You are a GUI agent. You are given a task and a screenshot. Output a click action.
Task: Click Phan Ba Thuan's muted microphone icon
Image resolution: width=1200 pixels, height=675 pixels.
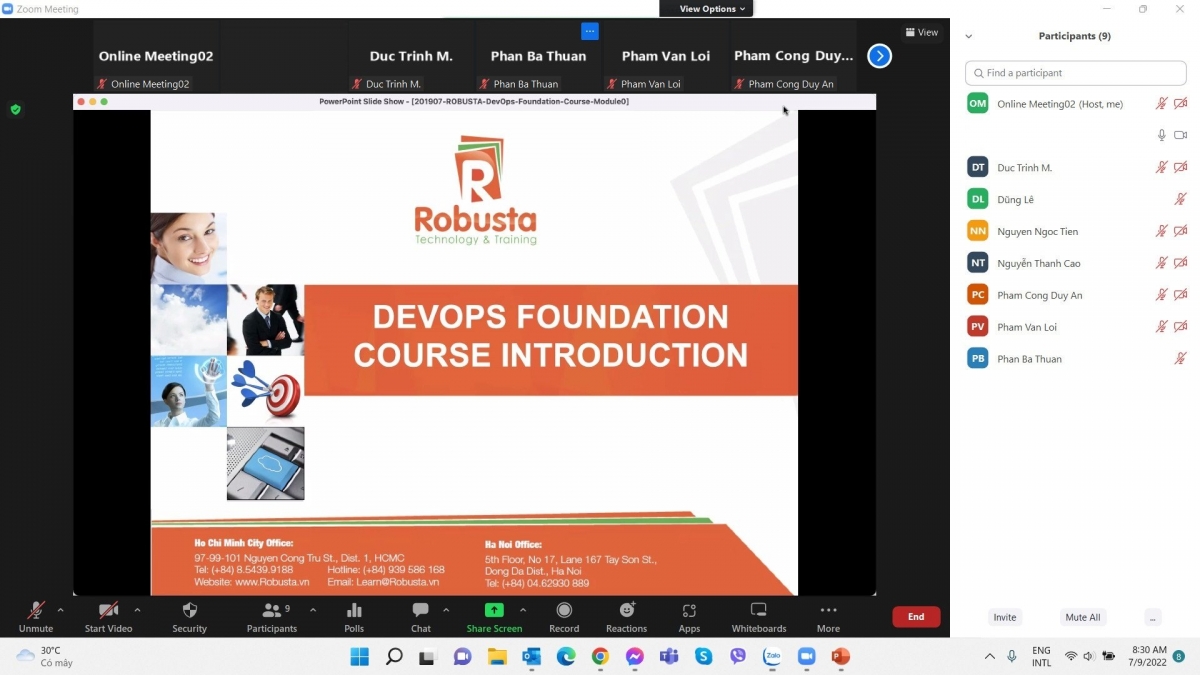tap(1181, 359)
